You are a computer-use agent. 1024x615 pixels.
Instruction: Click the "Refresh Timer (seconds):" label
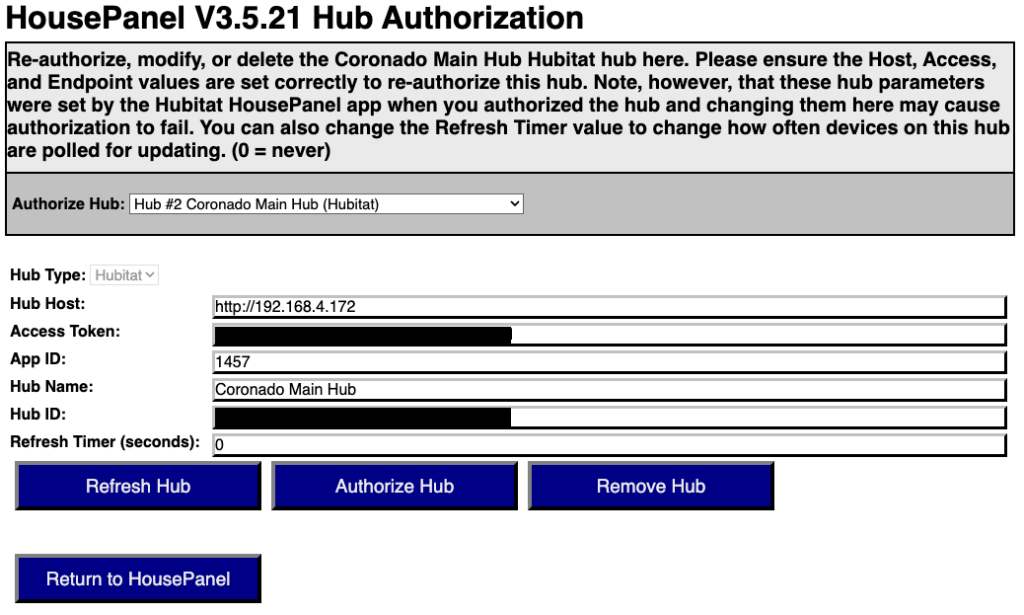point(105,441)
